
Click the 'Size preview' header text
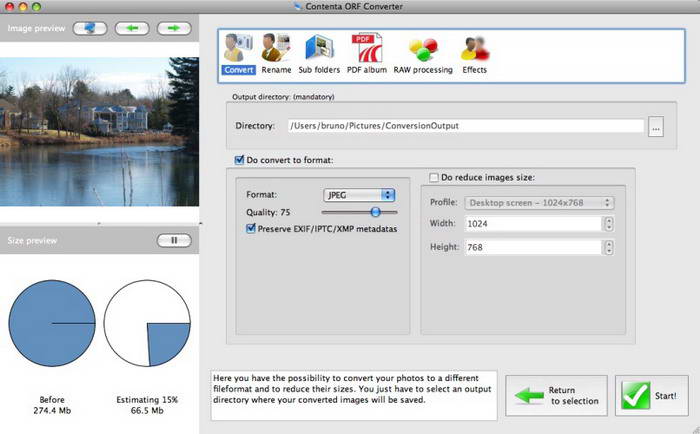32,240
